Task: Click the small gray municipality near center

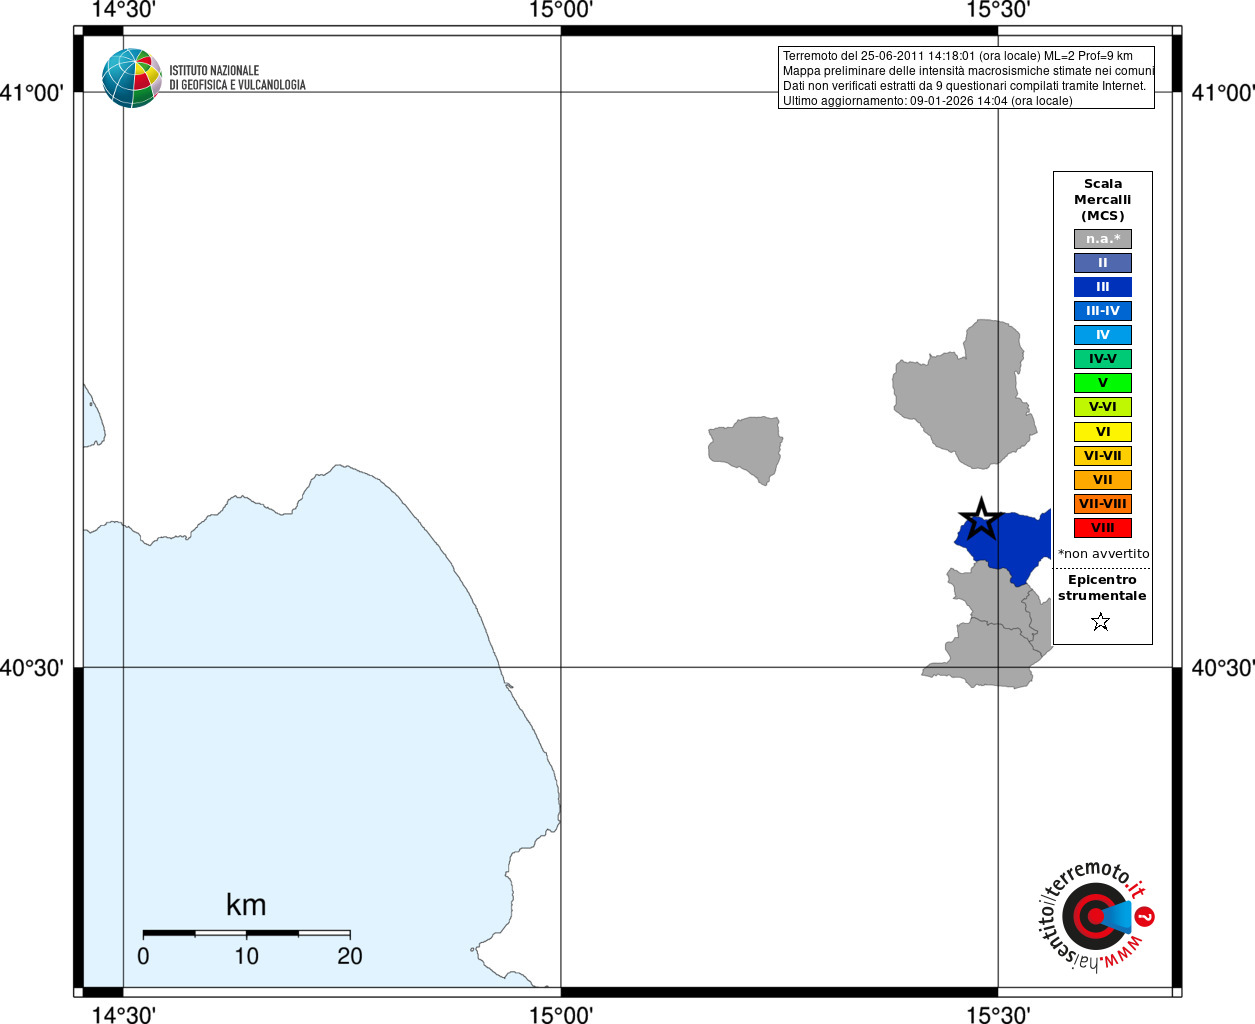Action: tap(746, 450)
